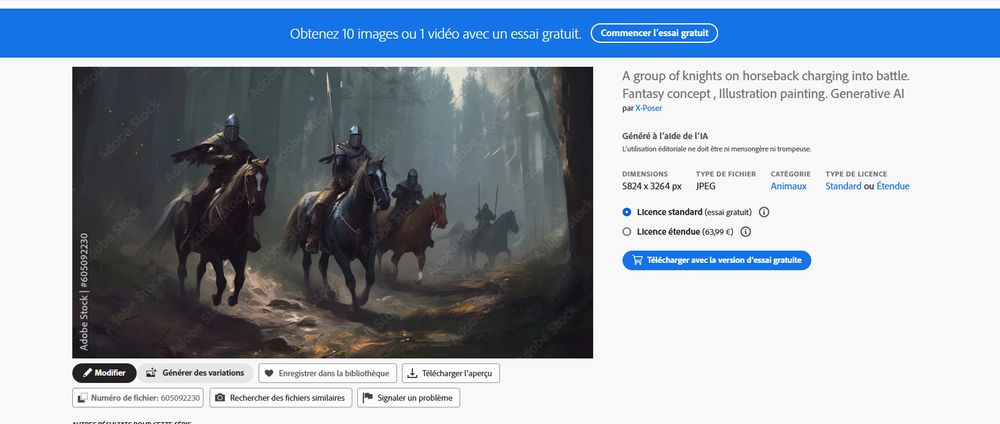Open the info icon next to Licence étendue

(x=746, y=232)
